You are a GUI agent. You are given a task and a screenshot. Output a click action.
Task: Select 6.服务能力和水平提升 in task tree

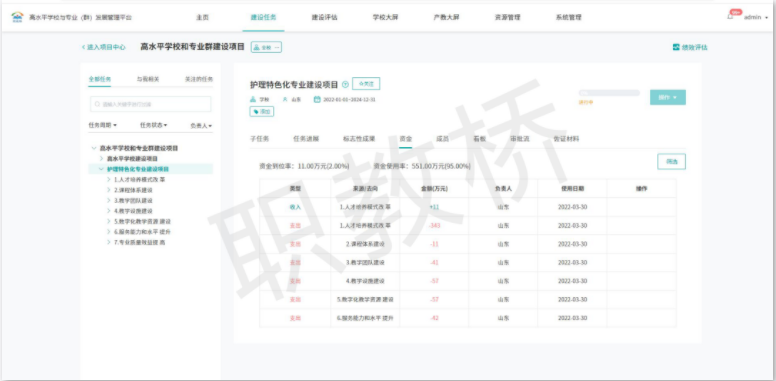[x=143, y=232]
